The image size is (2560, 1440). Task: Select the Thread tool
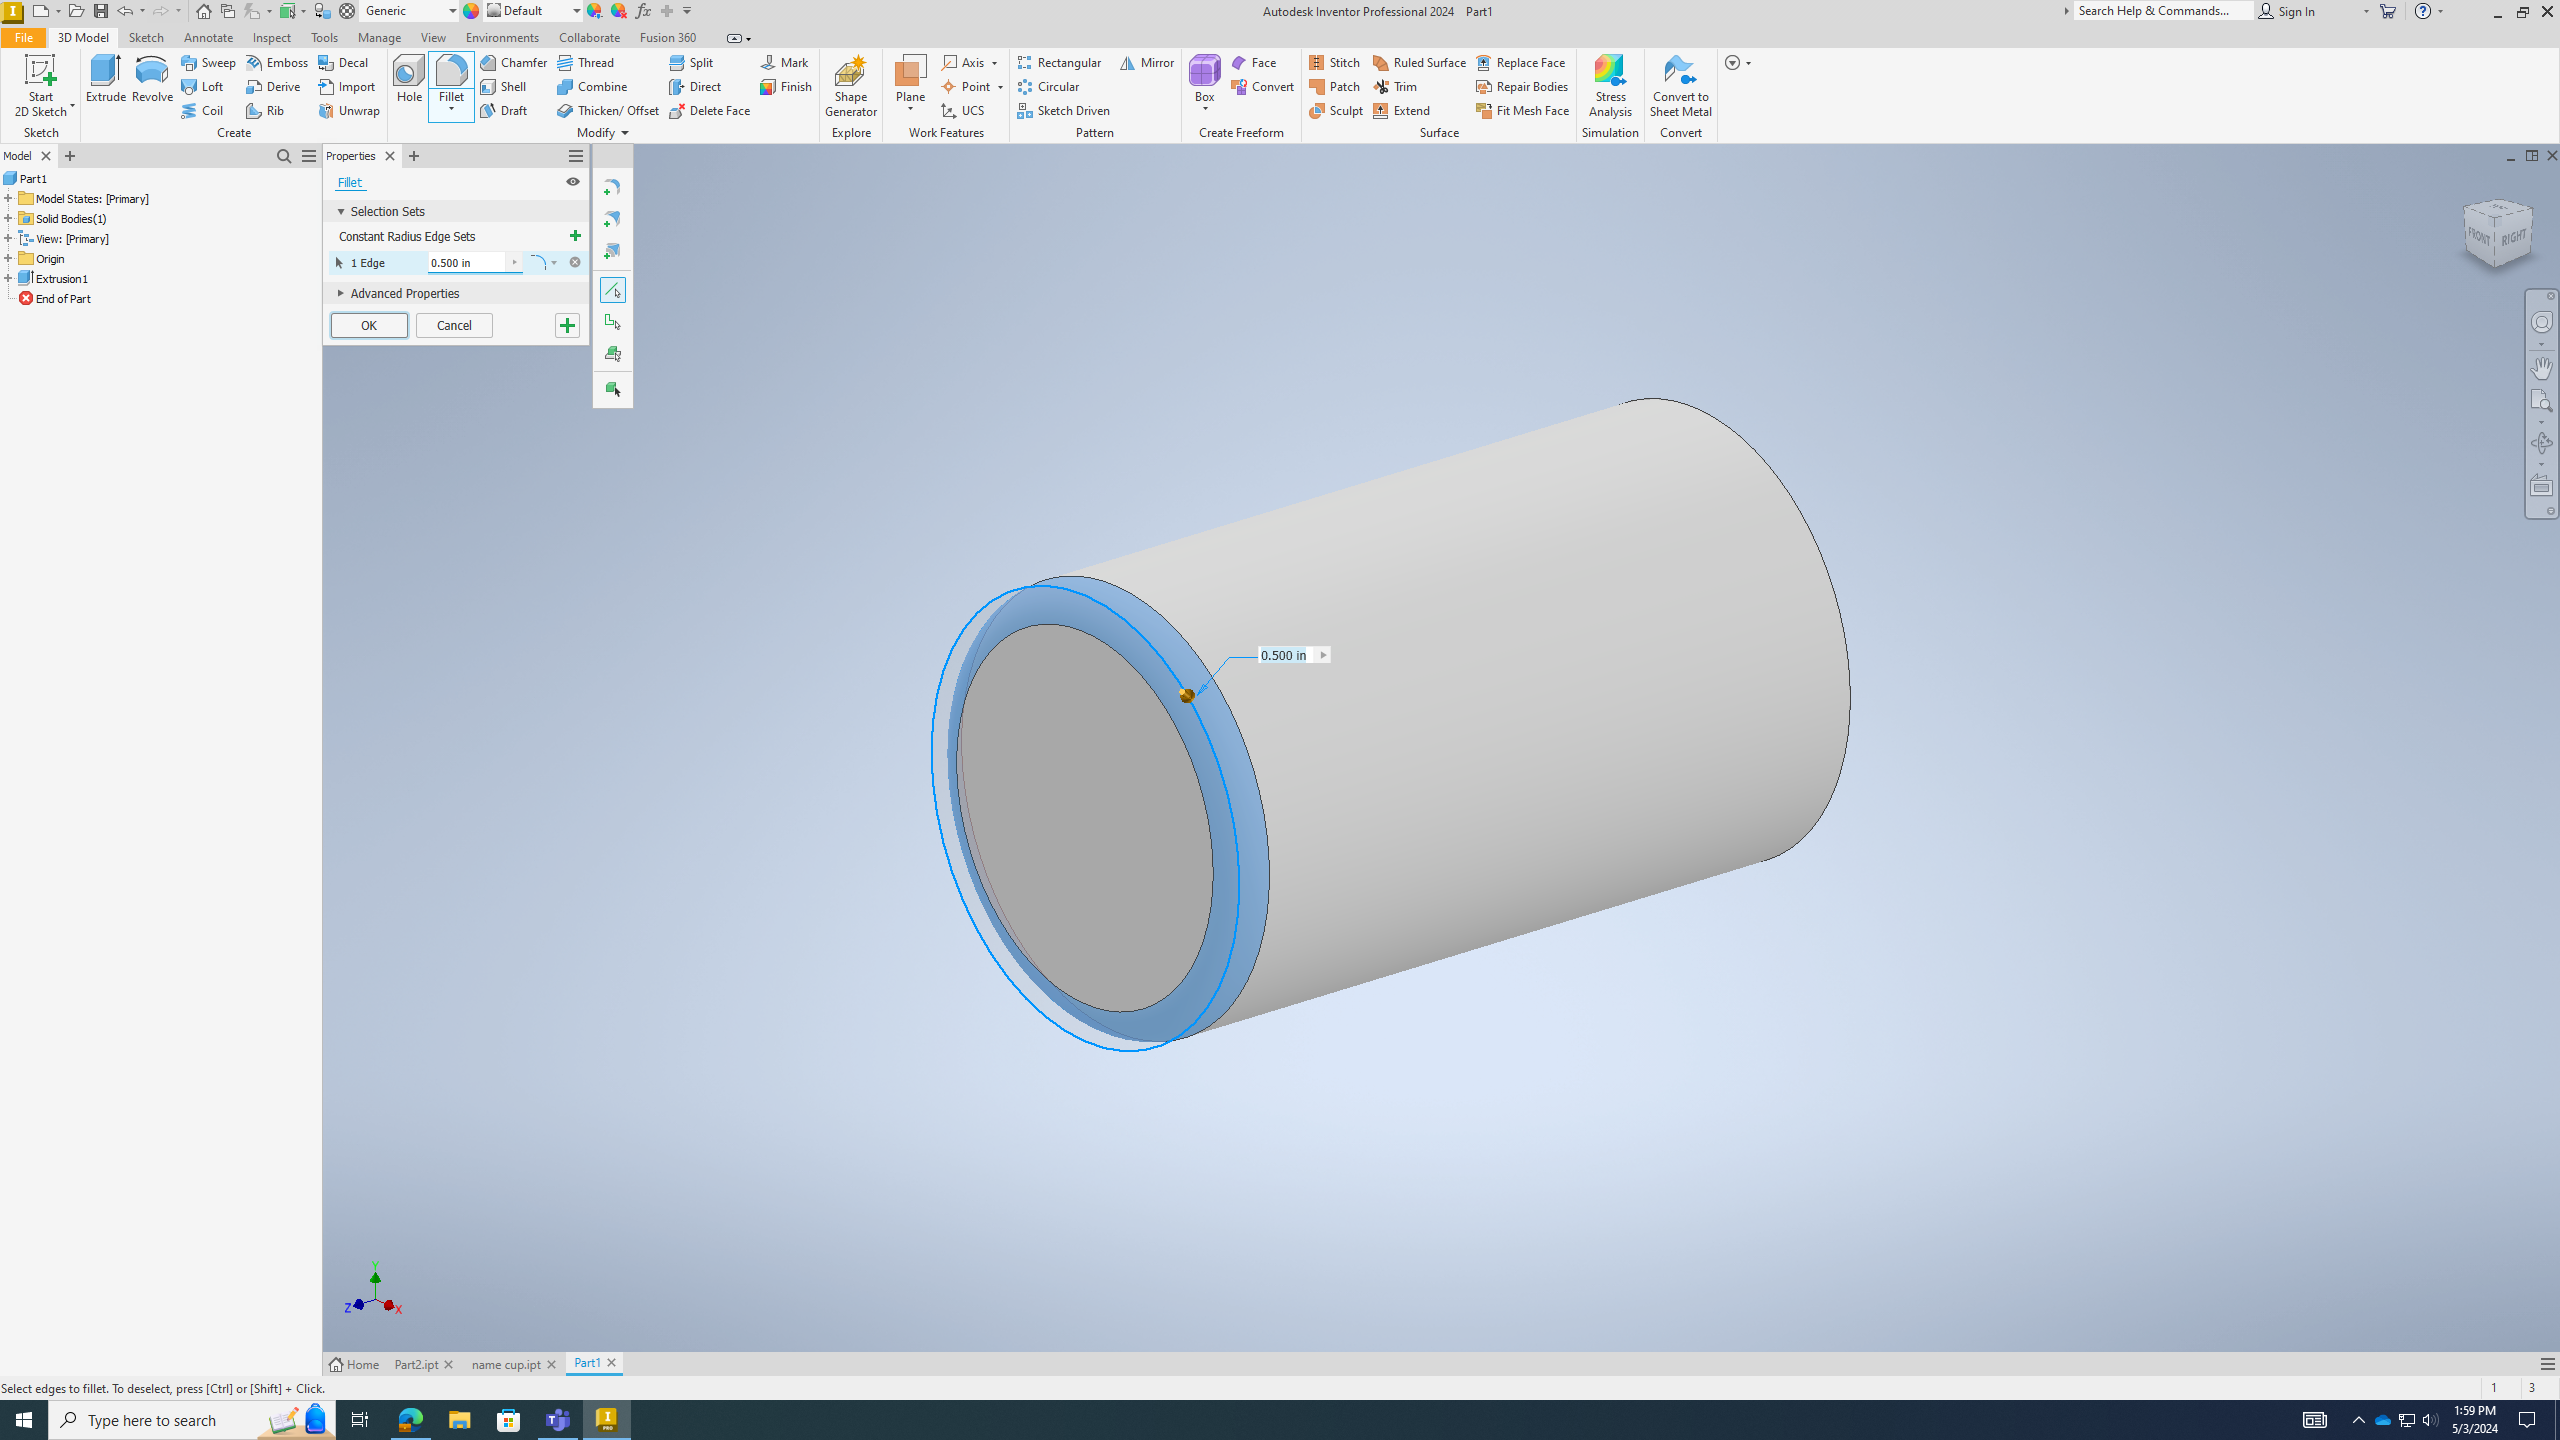[x=586, y=62]
